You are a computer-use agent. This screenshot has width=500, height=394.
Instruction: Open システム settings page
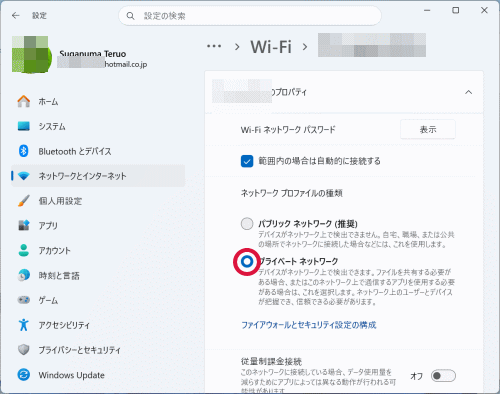coord(98,126)
